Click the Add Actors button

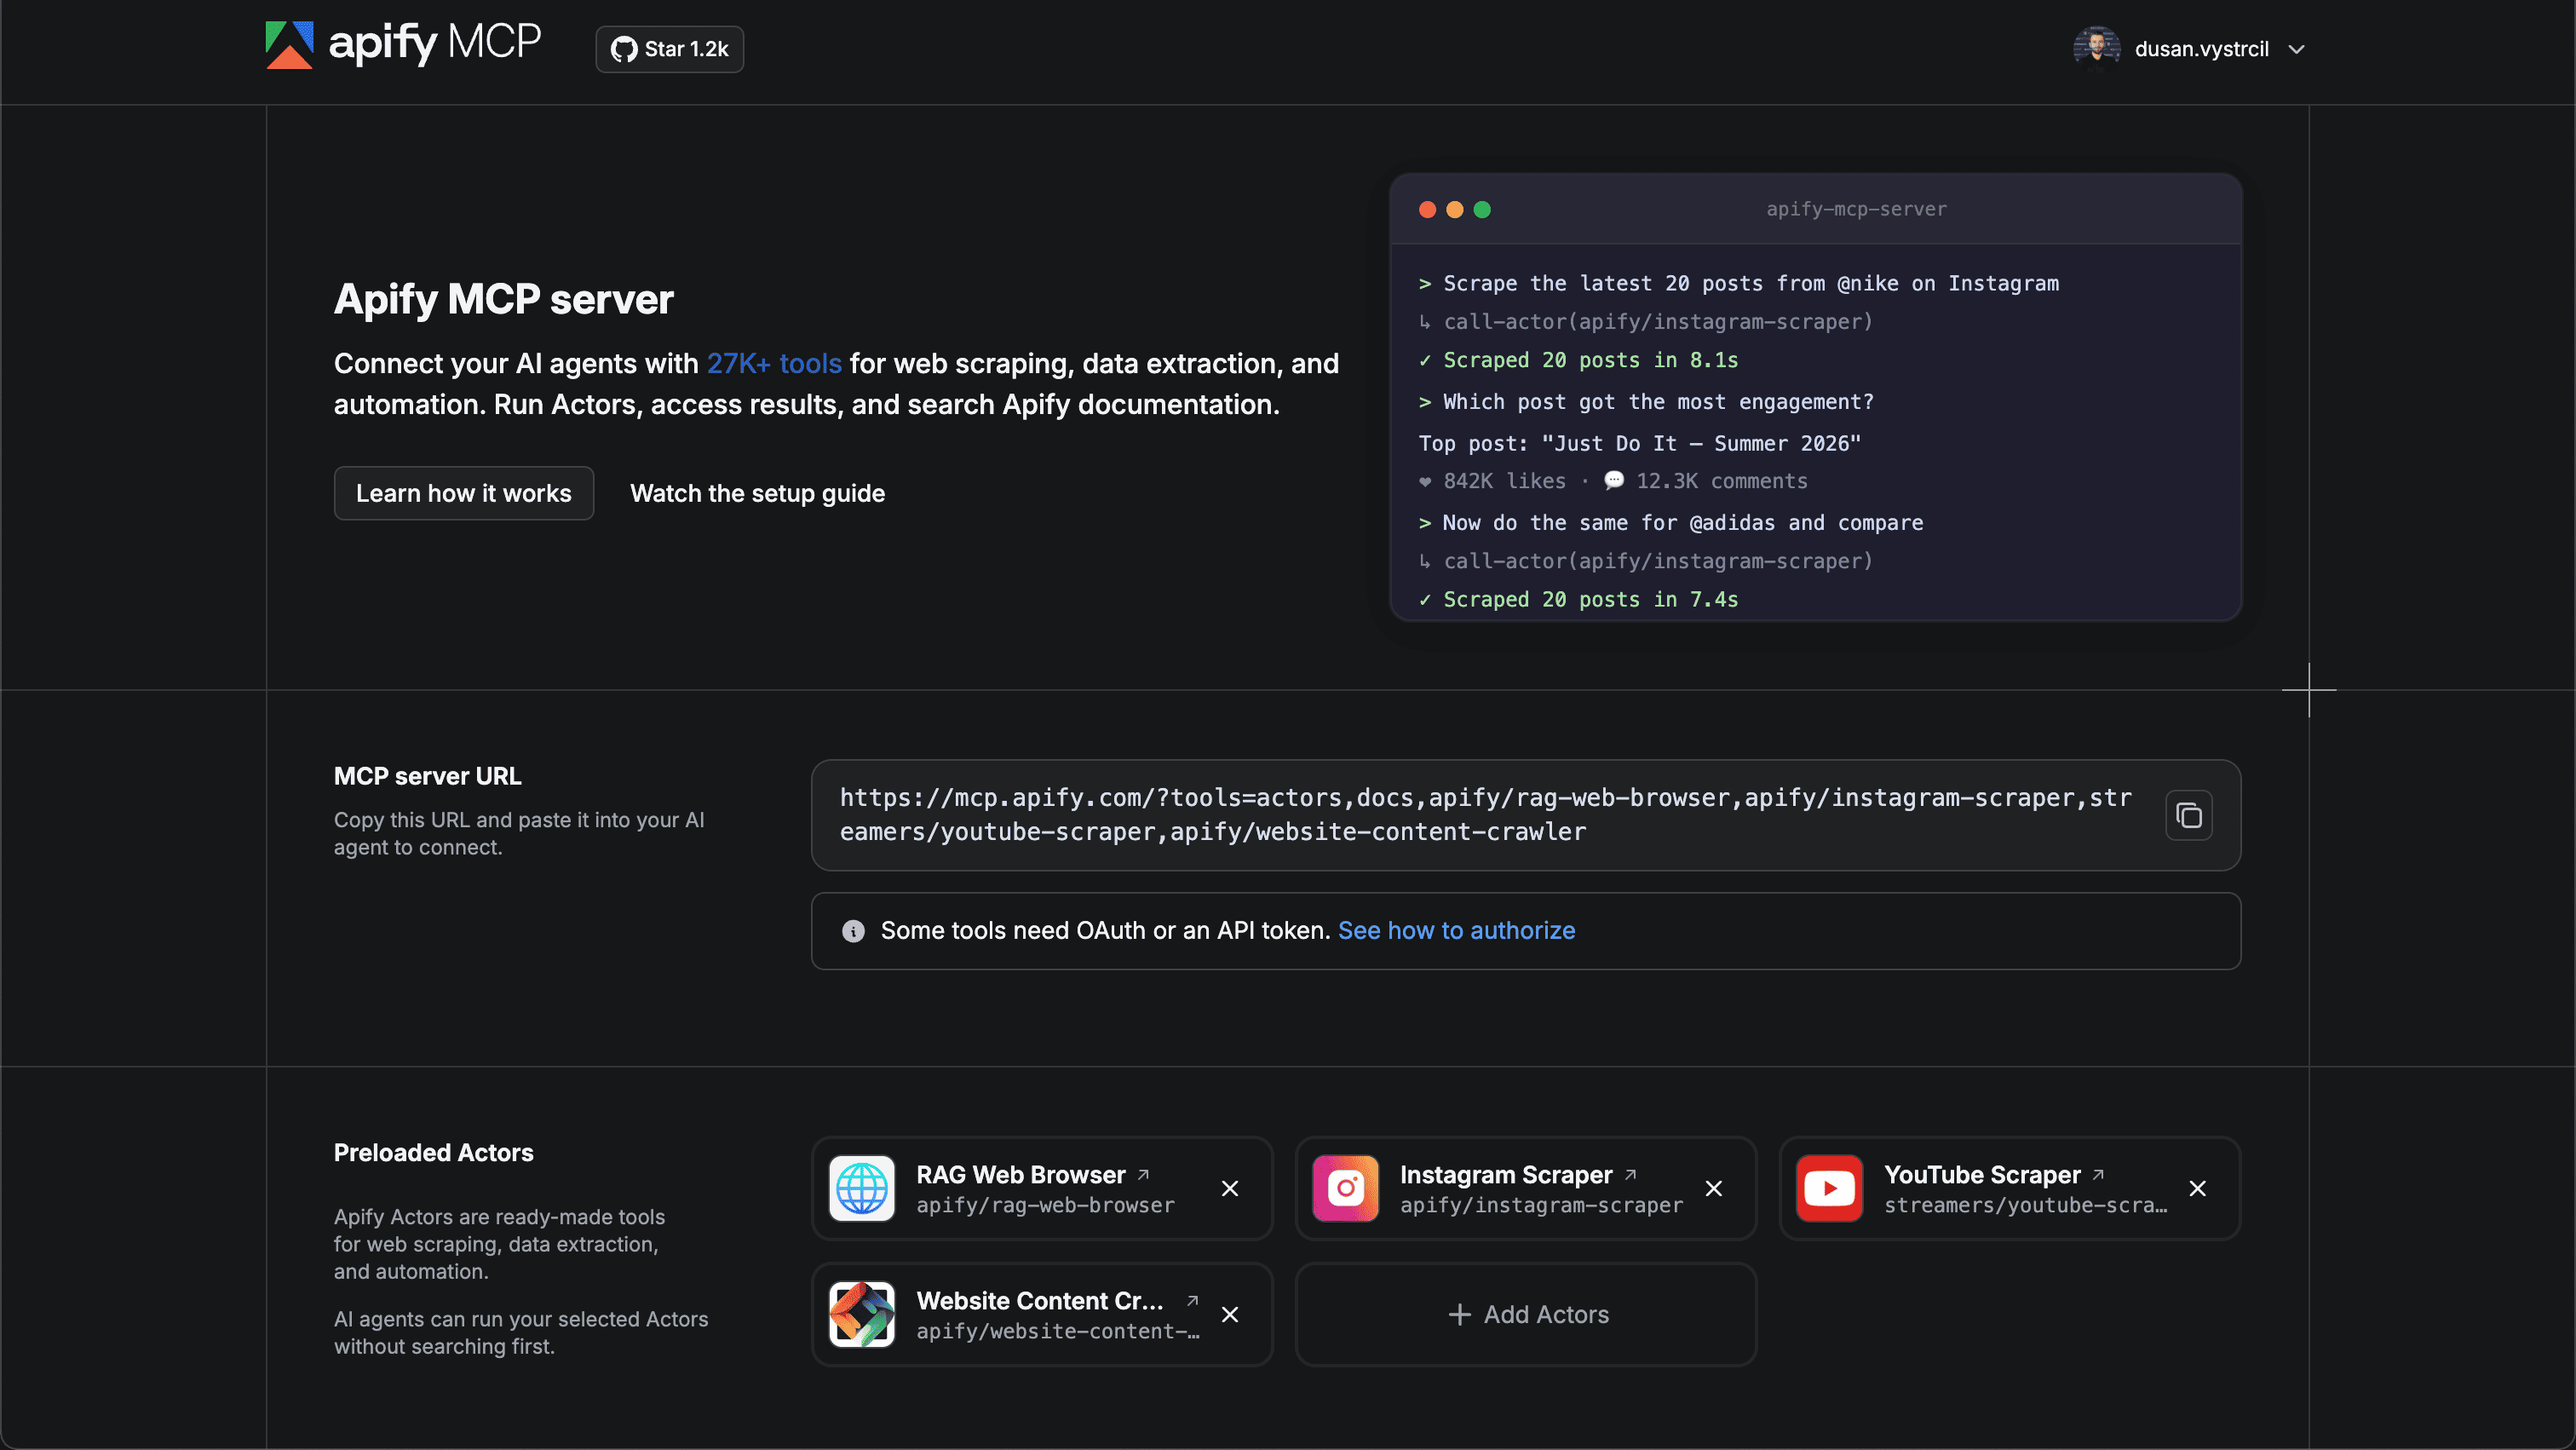point(1526,1314)
